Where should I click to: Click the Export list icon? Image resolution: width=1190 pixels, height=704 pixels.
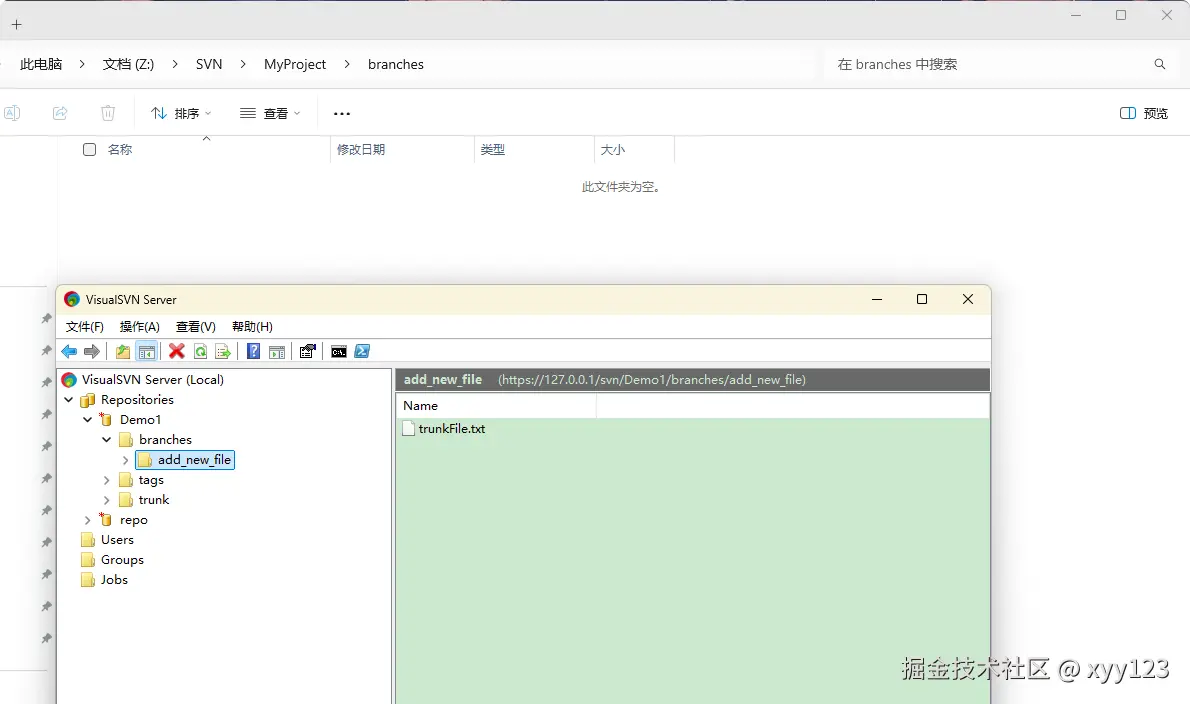[223, 351]
